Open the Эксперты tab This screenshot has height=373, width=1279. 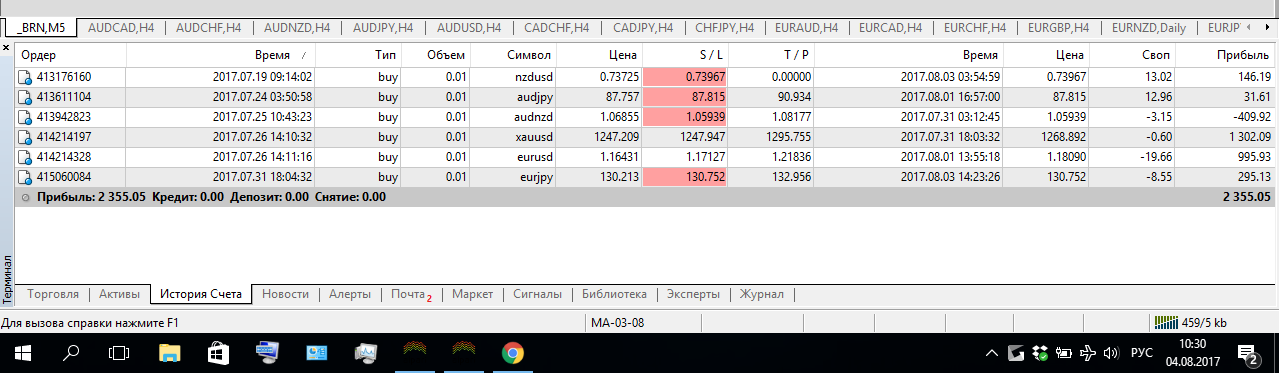pyautogui.click(x=693, y=294)
